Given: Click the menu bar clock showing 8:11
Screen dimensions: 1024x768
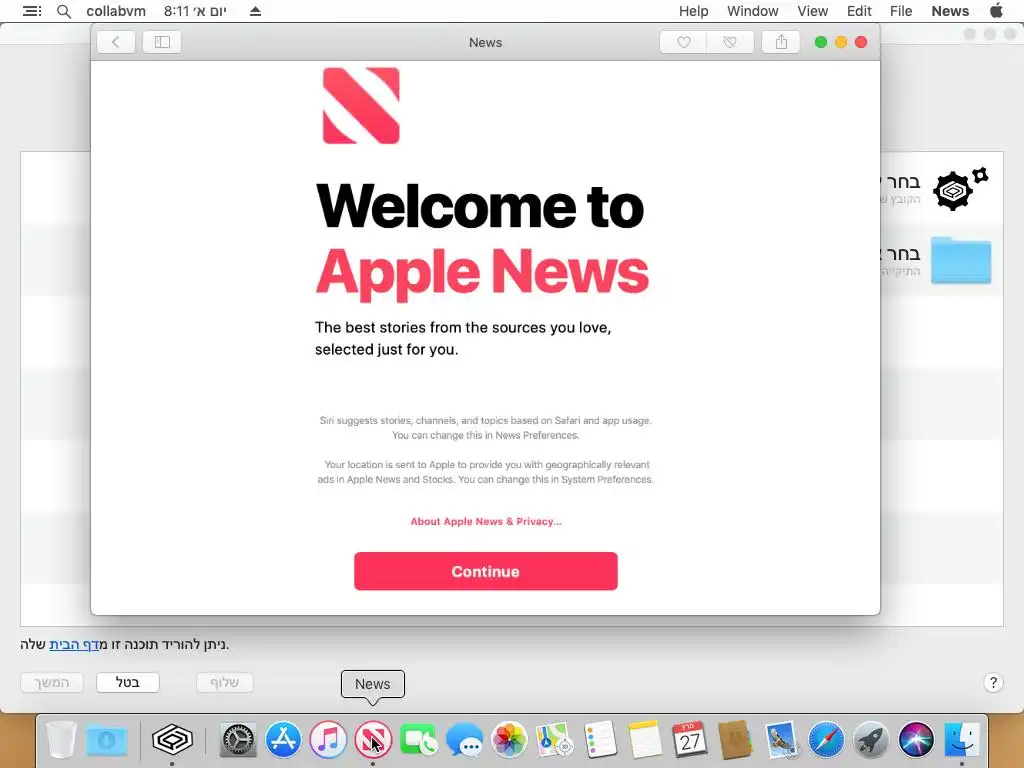Looking at the screenshot, I should [195, 11].
